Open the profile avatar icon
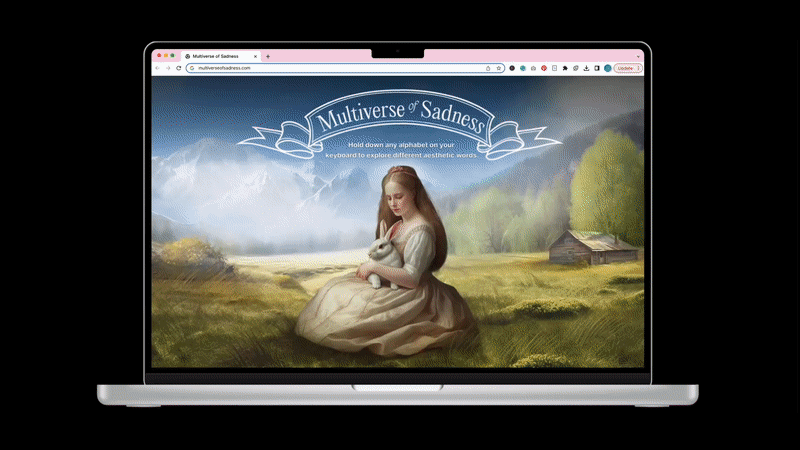The height and width of the screenshot is (450, 800). 608,68
